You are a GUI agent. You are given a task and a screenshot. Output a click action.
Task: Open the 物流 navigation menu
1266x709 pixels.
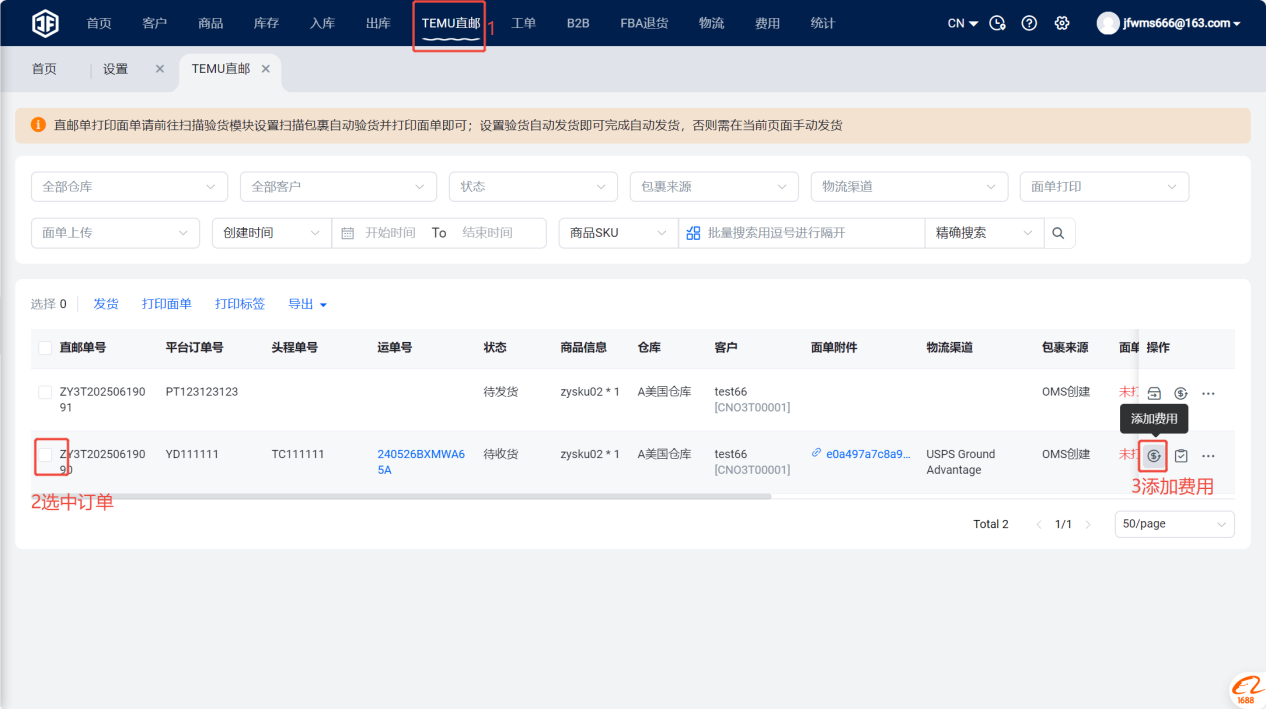(712, 23)
